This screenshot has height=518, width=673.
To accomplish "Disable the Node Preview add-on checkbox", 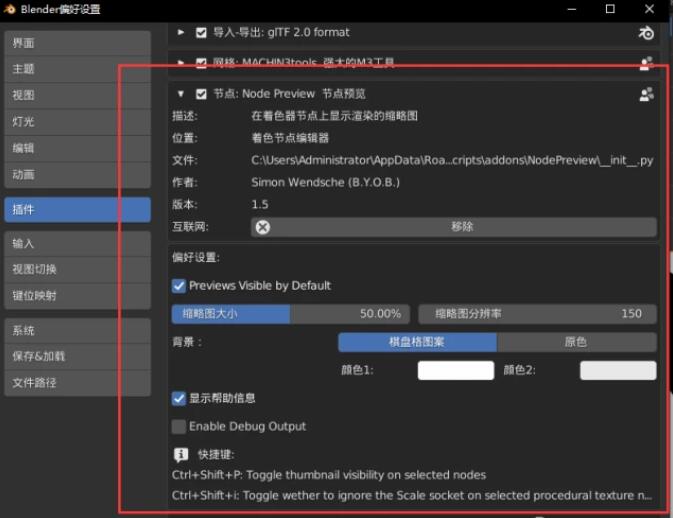I will (201, 94).
